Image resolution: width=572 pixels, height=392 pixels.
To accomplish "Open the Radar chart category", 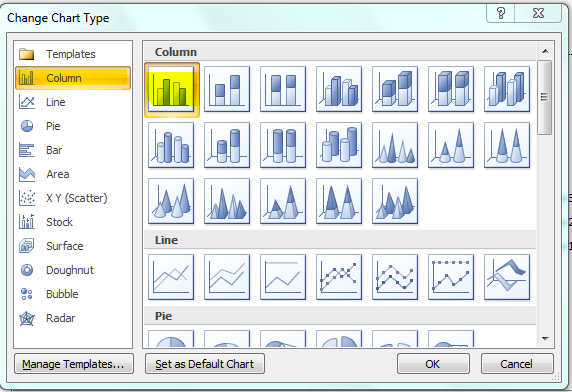I will [x=73, y=318].
